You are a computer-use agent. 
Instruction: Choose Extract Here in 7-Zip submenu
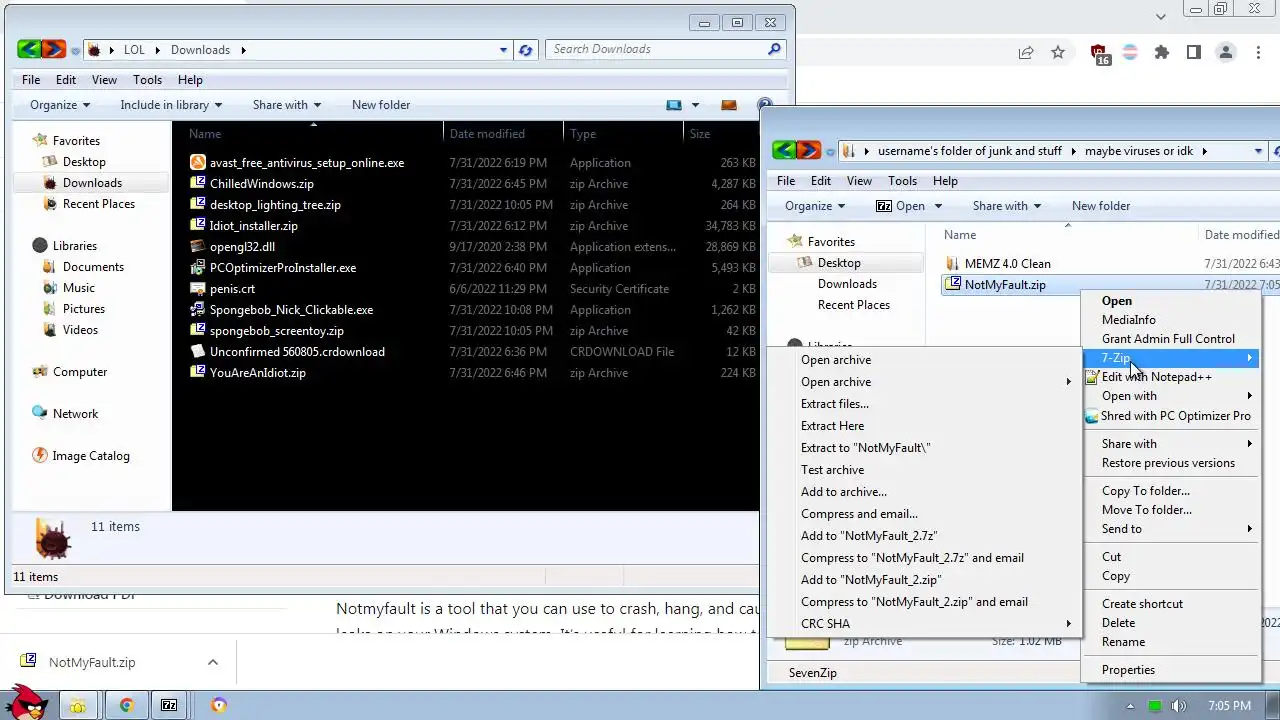(x=832, y=426)
